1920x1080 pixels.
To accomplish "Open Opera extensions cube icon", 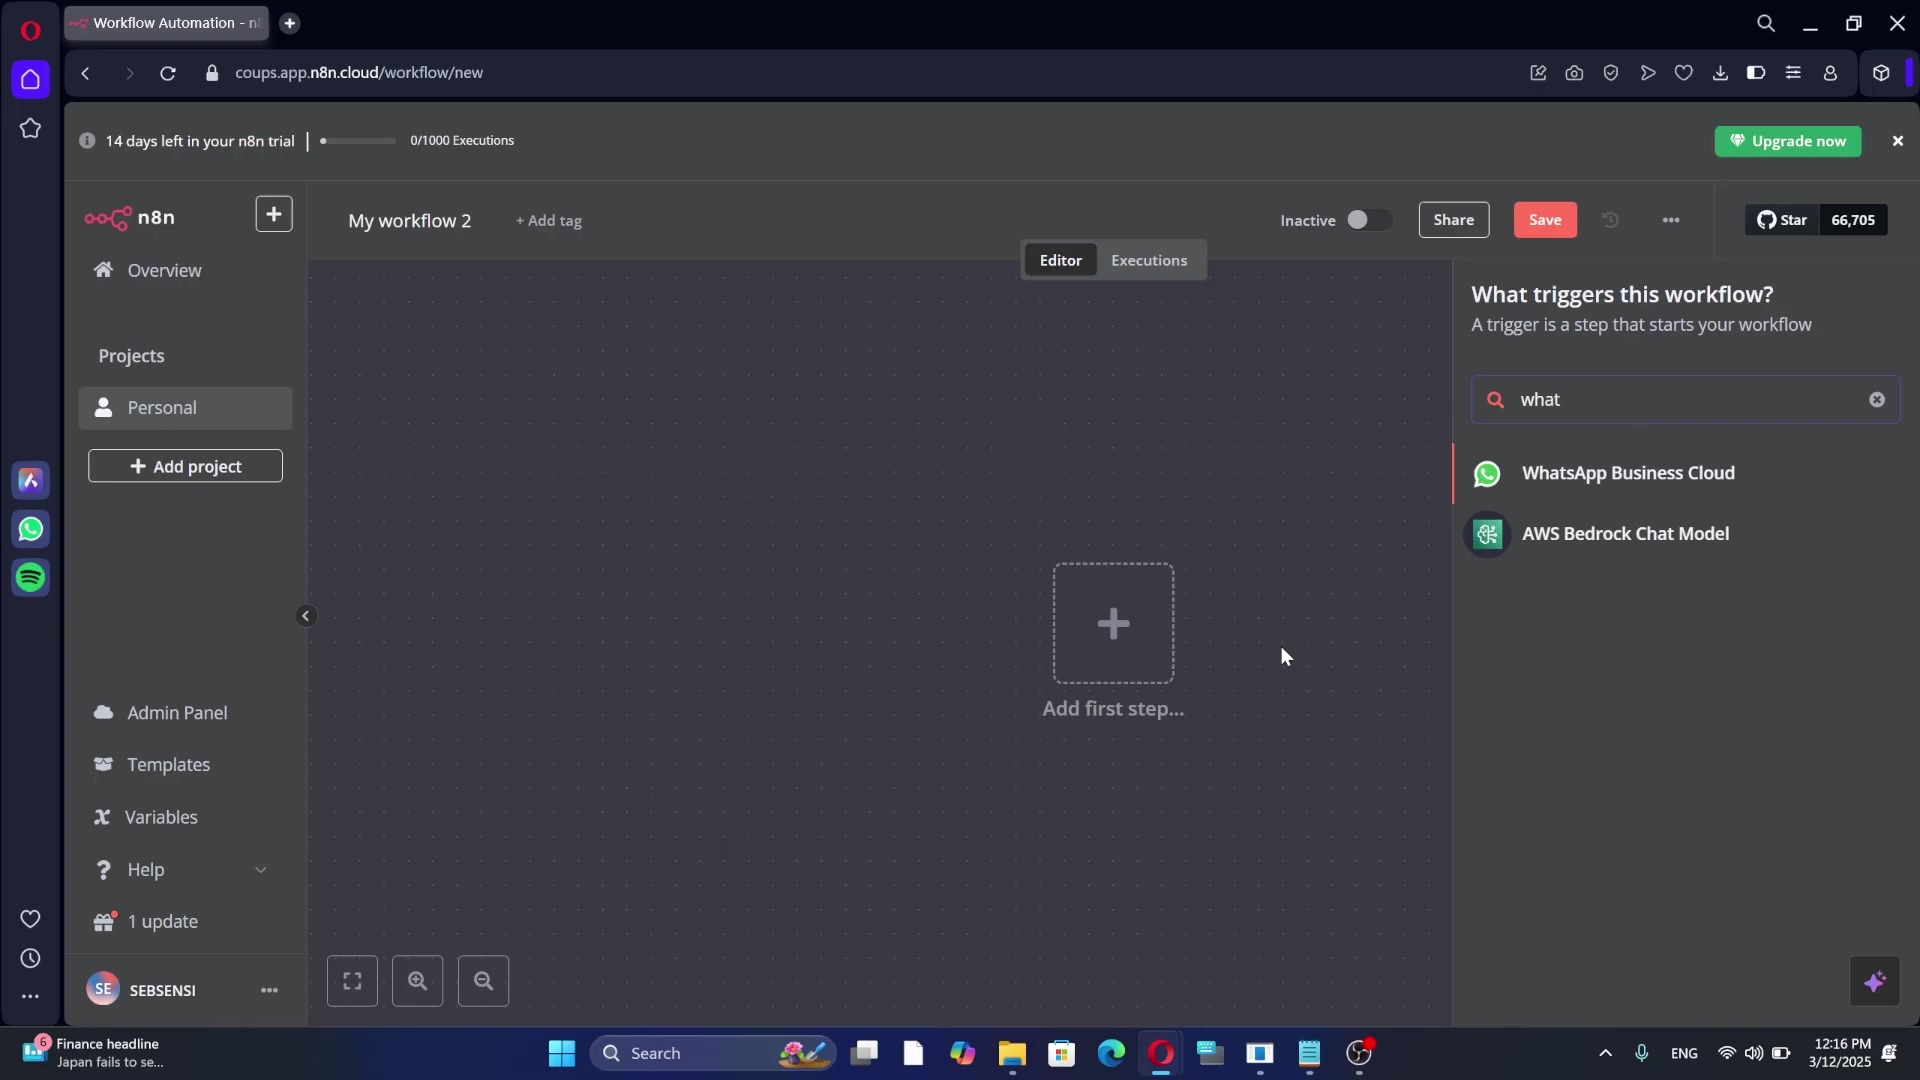I will 1881,73.
